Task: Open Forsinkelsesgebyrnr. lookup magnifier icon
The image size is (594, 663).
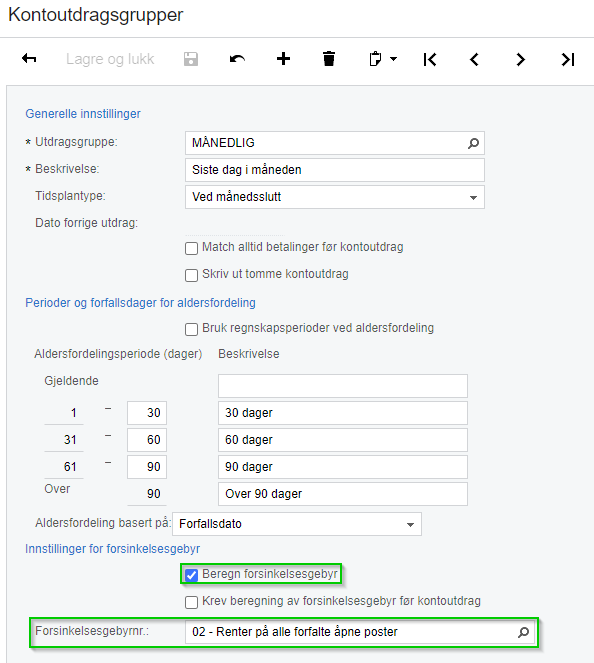Action: click(523, 633)
